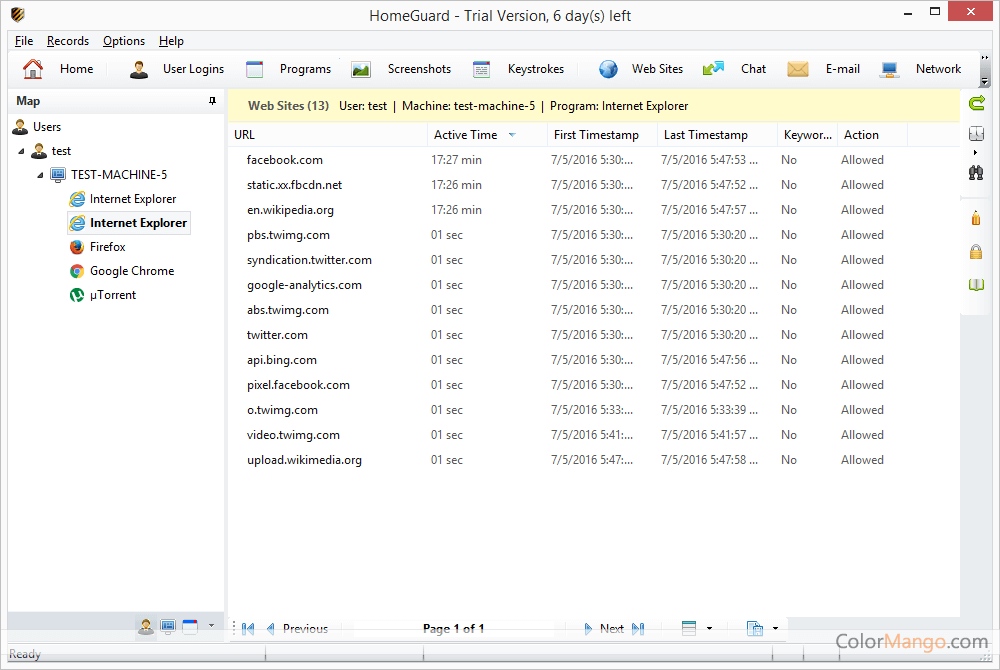This screenshot has height=670, width=1000.
Task: Open the Options menu
Action: (x=124, y=41)
